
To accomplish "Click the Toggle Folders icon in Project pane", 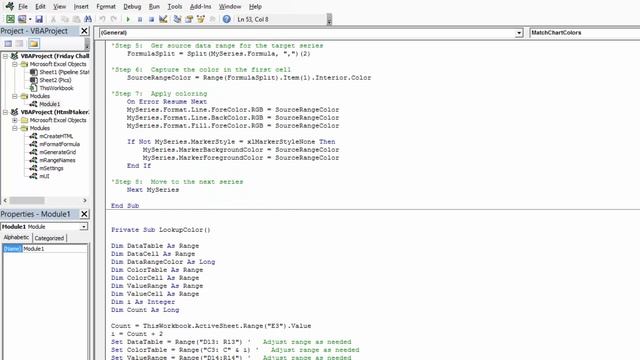I will click(x=34, y=44).
